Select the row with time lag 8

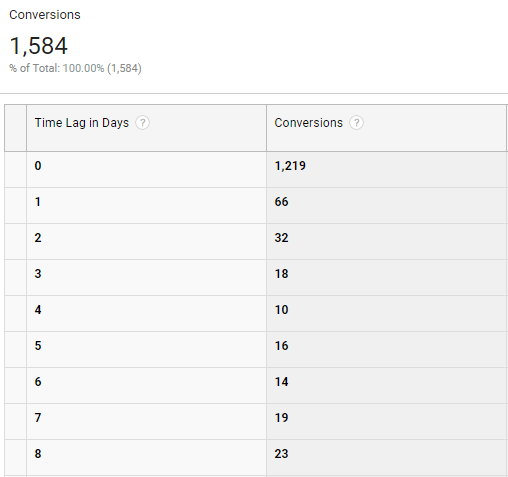(256, 457)
